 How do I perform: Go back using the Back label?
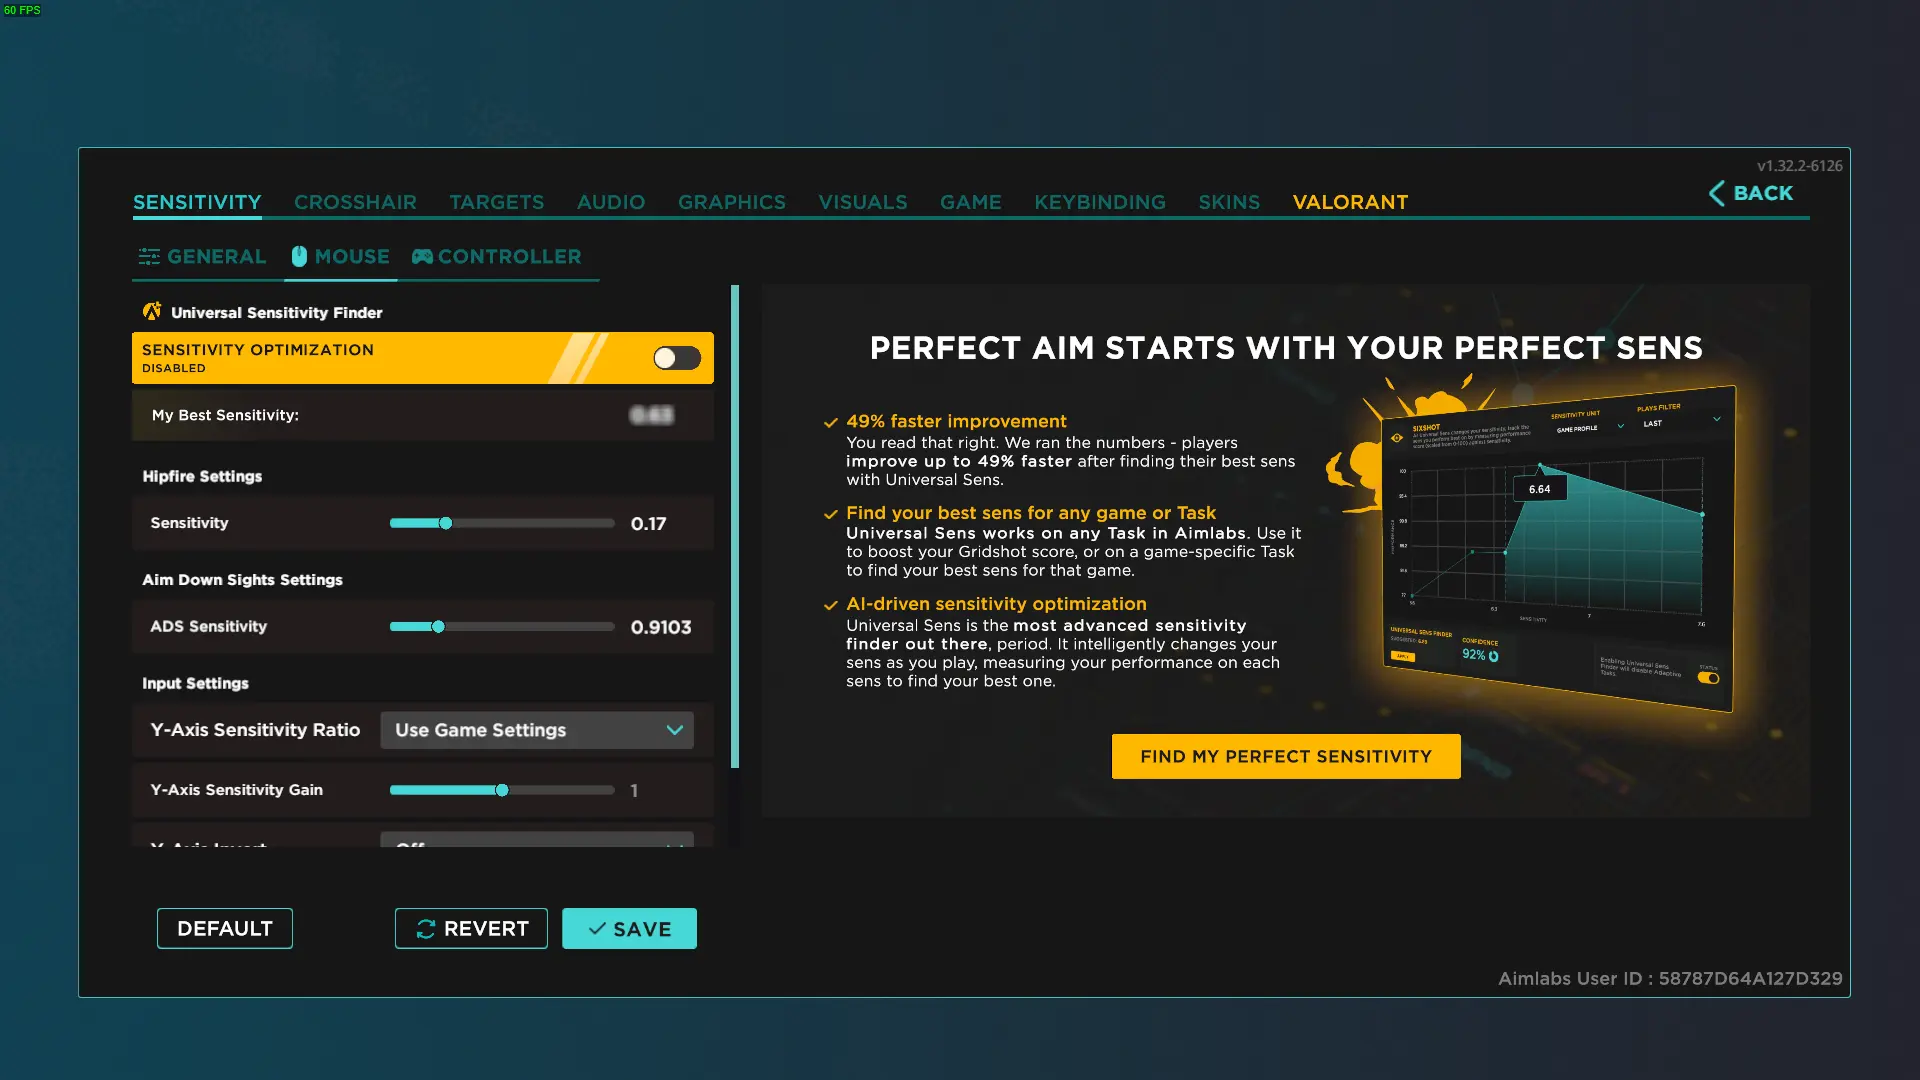click(x=1763, y=193)
